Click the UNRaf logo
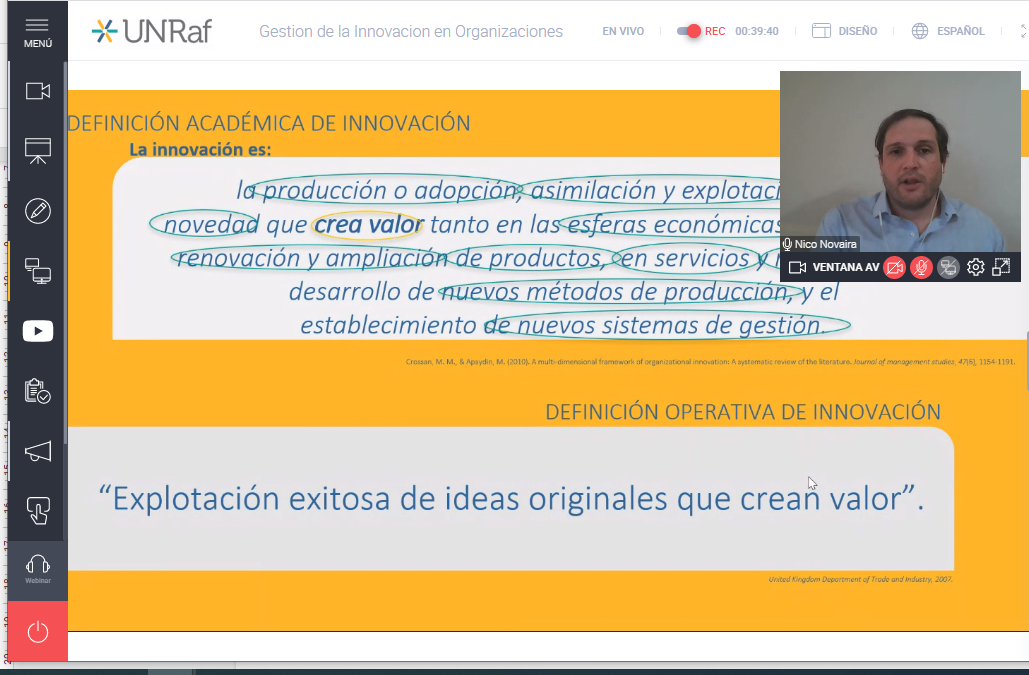The height and width of the screenshot is (675, 1029). point(152,31)
